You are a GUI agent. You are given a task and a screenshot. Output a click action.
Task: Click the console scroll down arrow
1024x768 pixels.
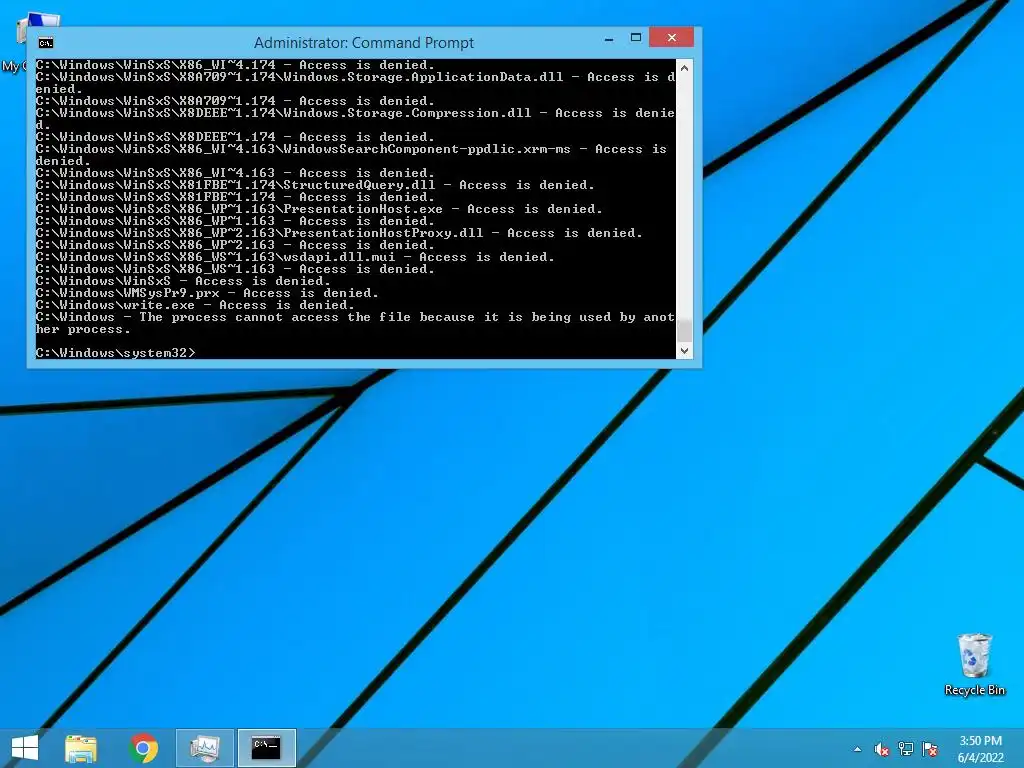[684, 351]
